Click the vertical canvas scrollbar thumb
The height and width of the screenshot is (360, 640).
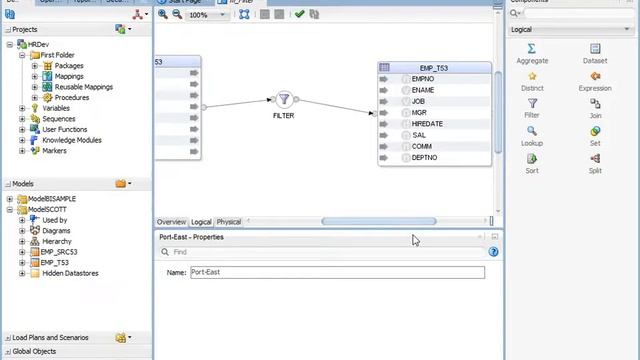498,112
